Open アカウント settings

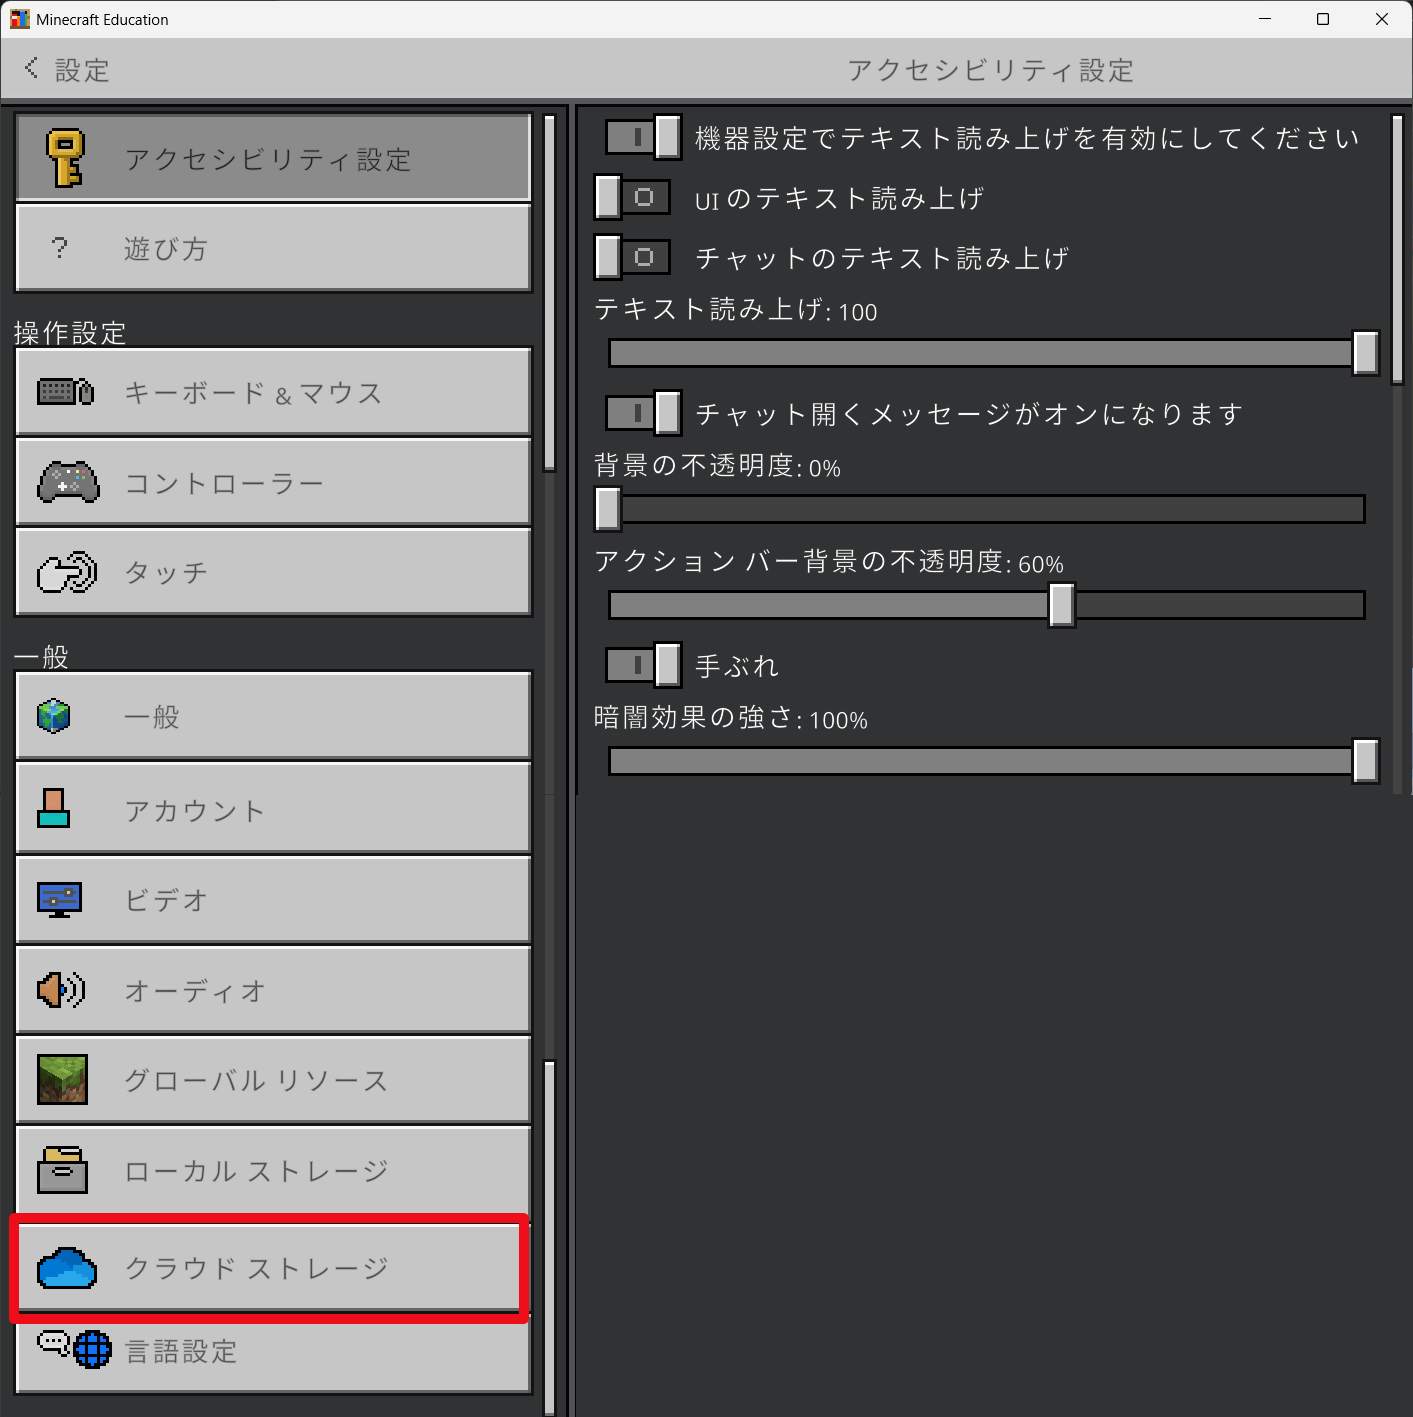273,808
